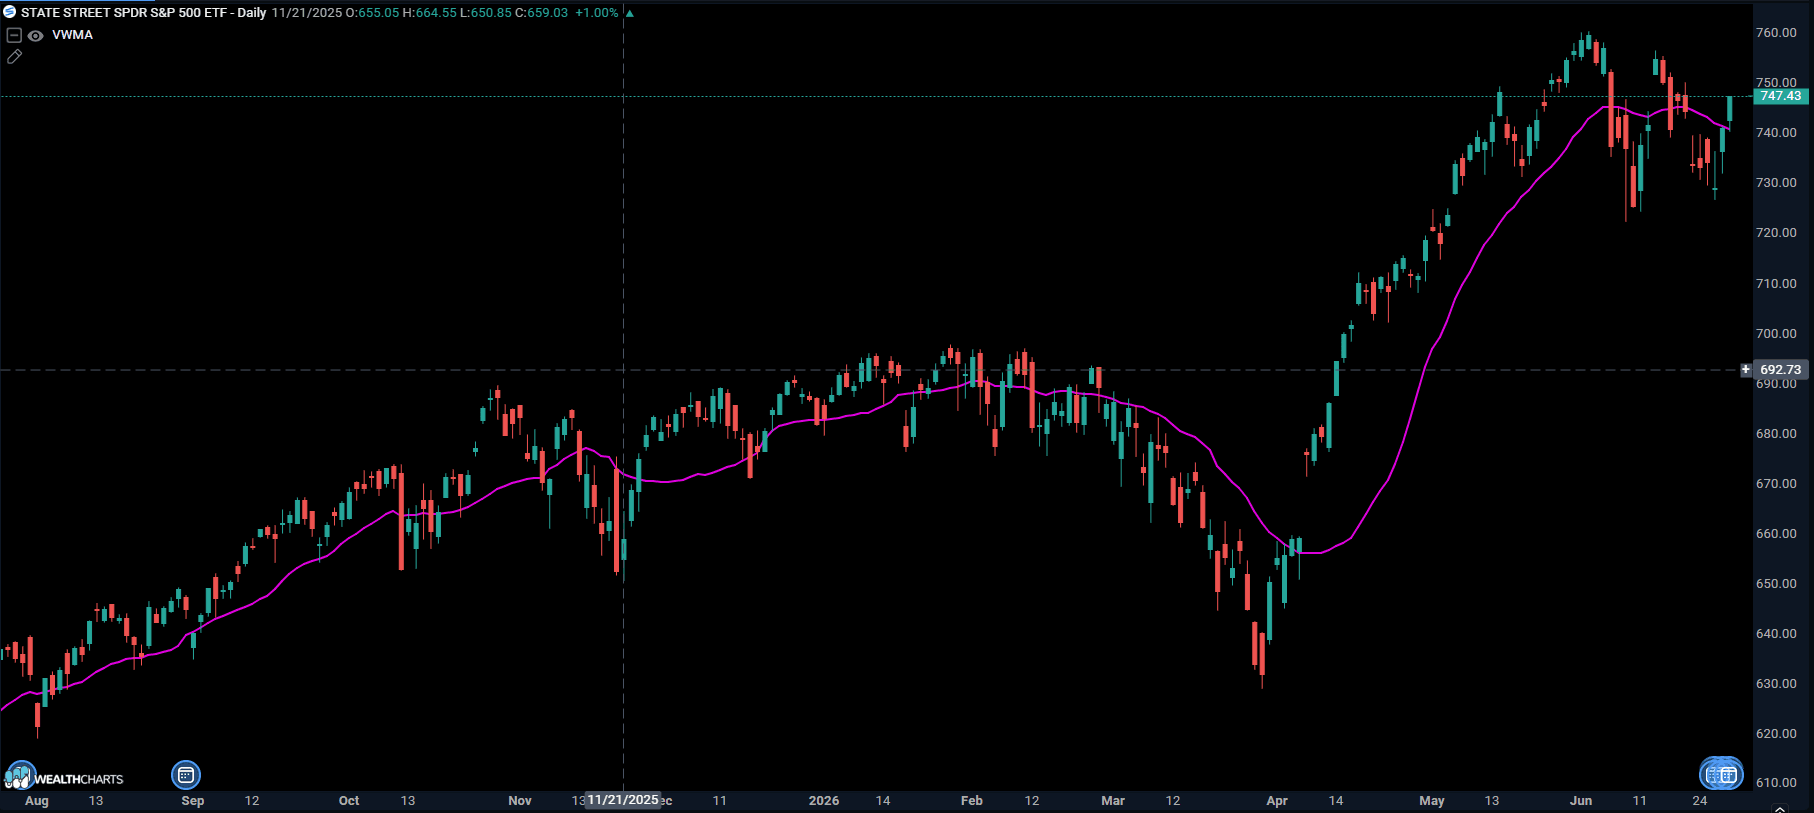Toggle VWMA indicator visibility eye
Image resolution: width=1814 pixels, height=813 pixels.
[35, 35]
